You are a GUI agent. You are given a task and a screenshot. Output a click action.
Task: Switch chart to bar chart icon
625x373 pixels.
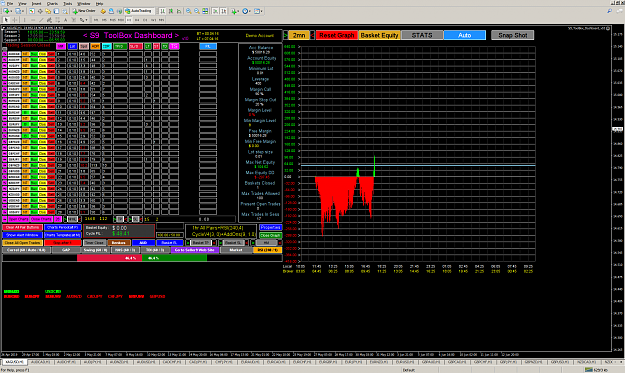(x=162, y=11)
